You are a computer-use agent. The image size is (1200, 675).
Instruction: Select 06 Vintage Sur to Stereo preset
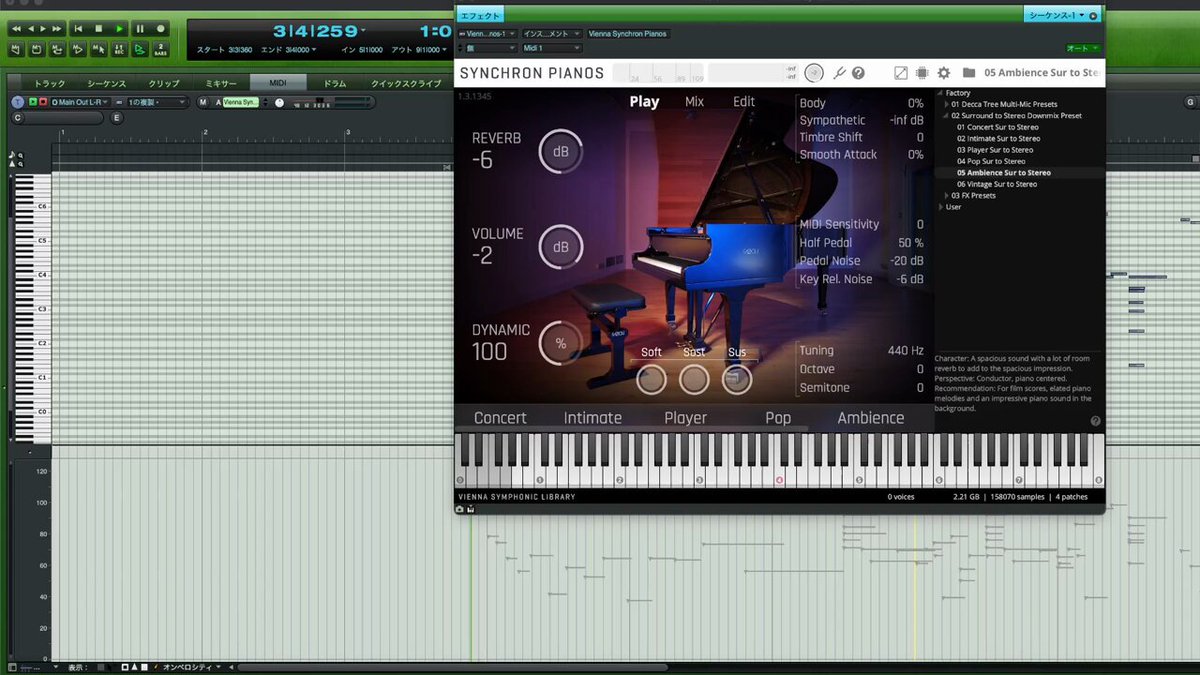(x=996, y=184)
